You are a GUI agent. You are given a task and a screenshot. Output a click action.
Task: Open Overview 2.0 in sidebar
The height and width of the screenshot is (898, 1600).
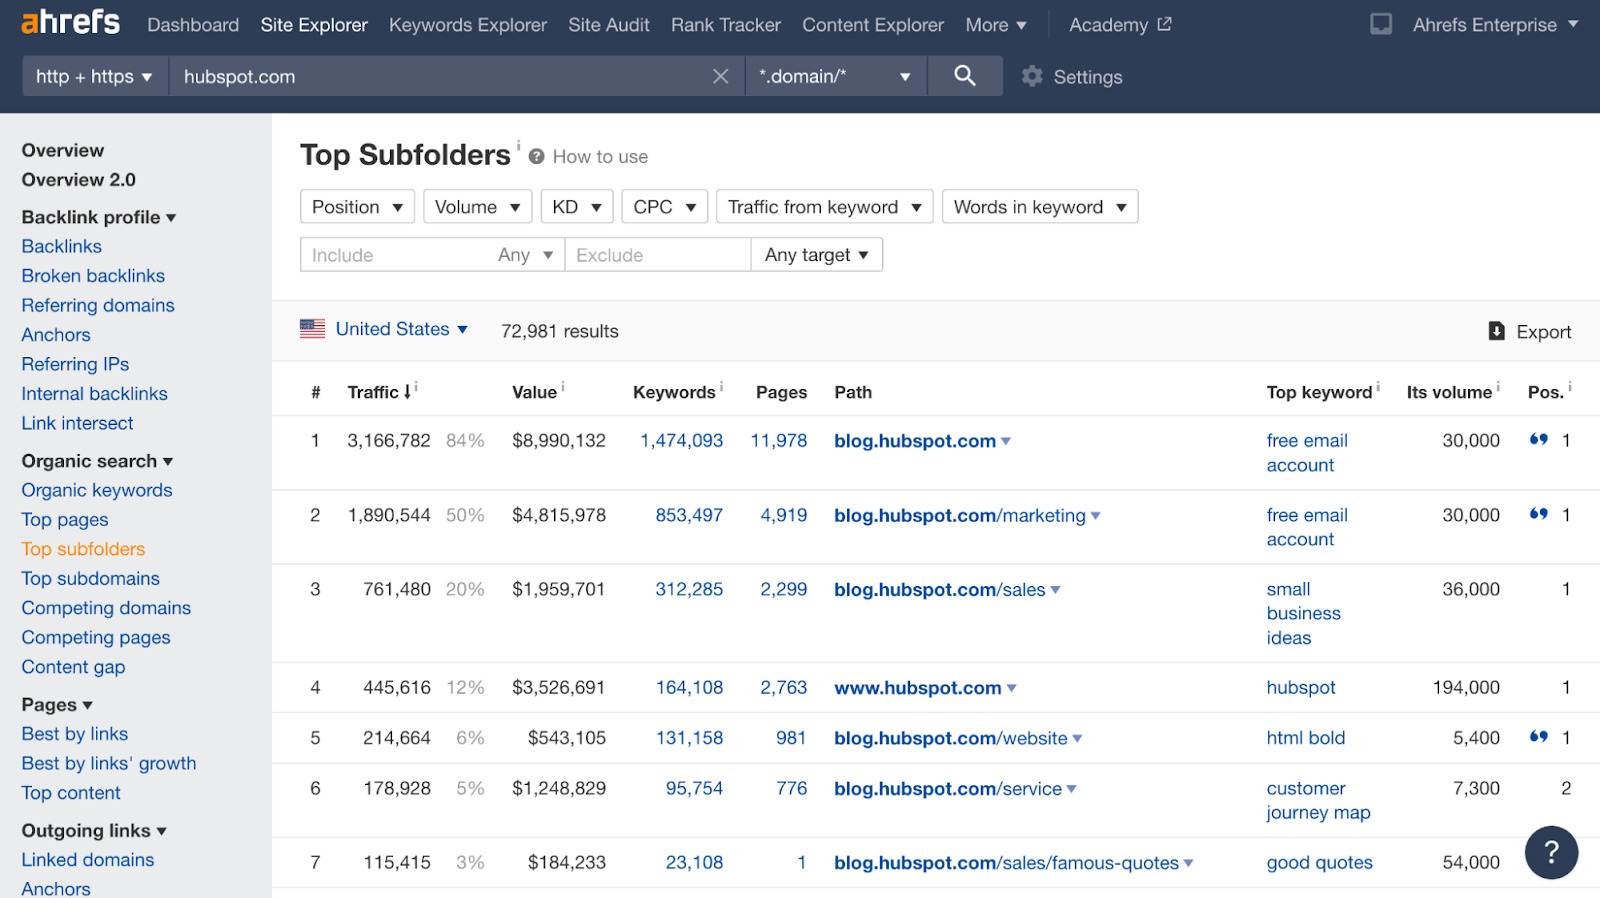pyautogui.click(x=79, y=180)
